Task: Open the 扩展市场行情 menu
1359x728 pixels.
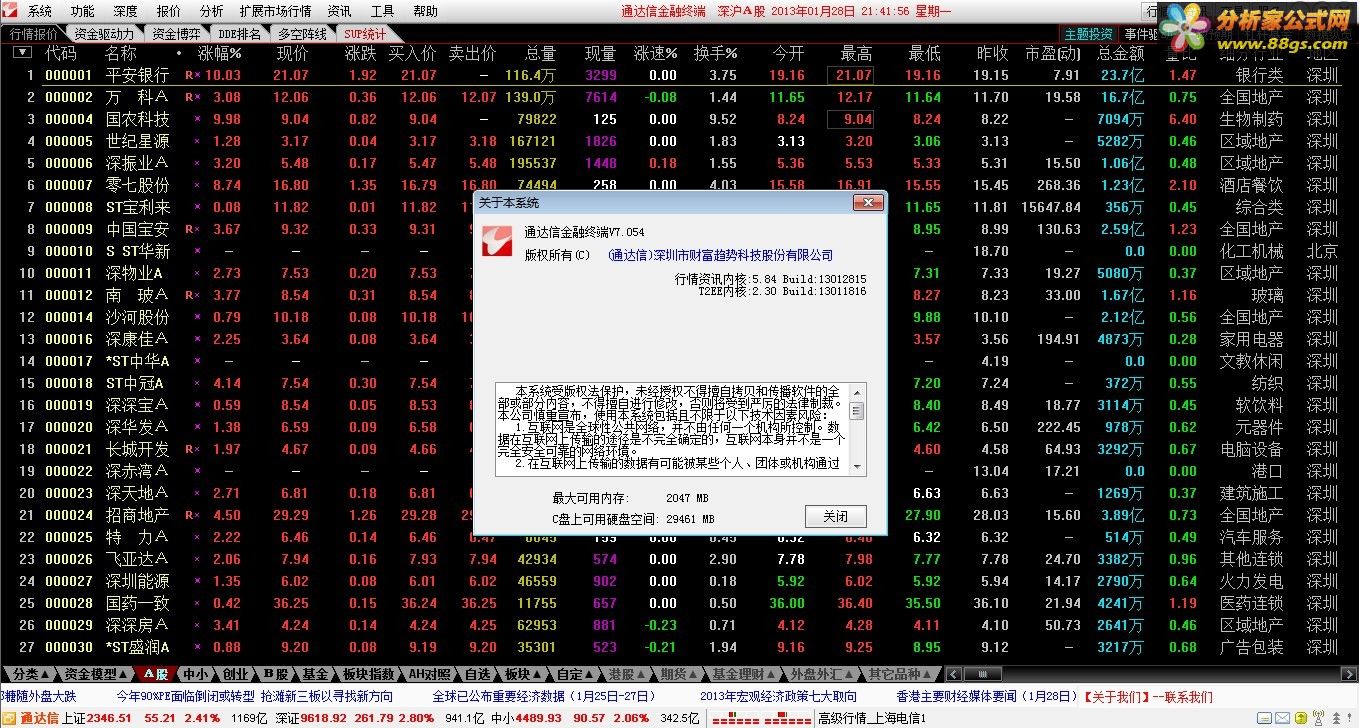Action: (x=275, y=11)
